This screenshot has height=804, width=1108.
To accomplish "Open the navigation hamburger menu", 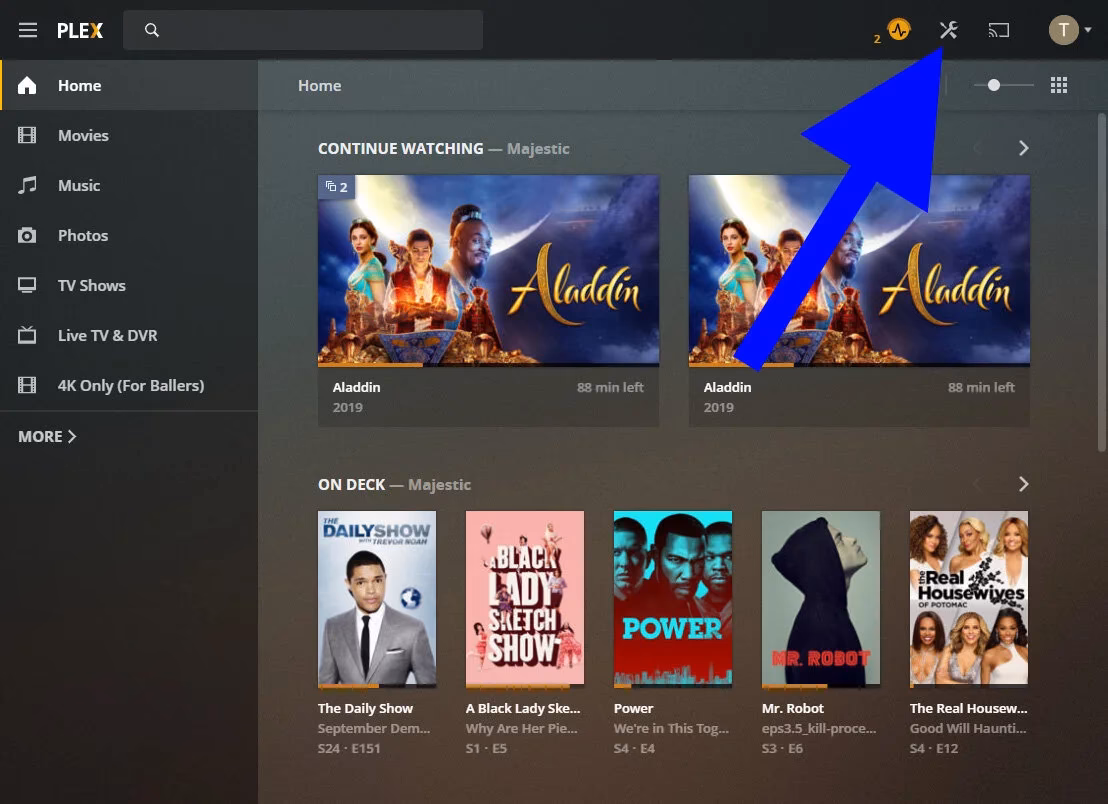I will click(x=27, y=29).
